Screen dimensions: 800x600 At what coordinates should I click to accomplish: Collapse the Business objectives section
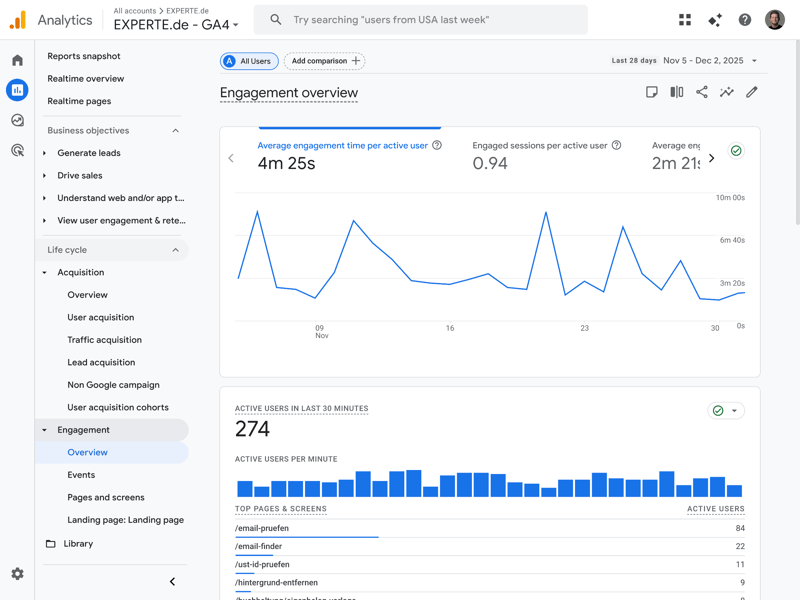tap(176, 131)
